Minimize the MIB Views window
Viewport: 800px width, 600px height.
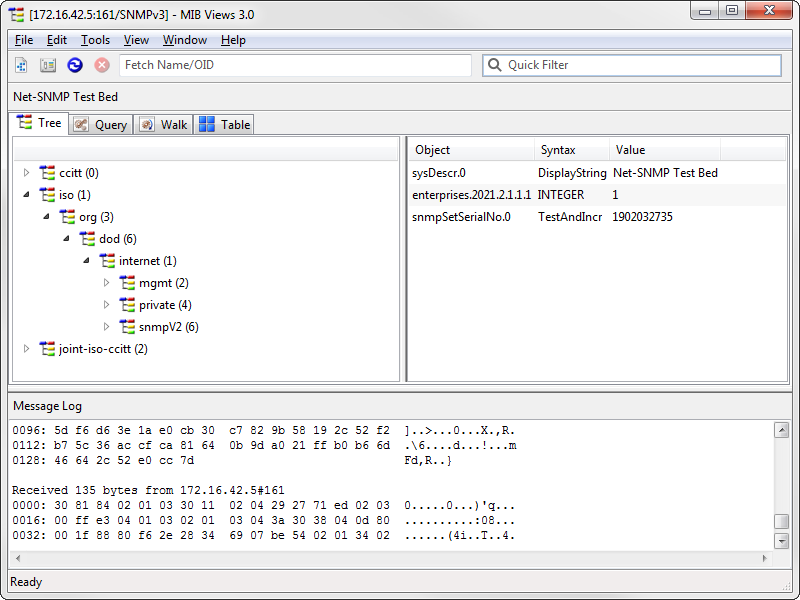(x=705, y=11)
